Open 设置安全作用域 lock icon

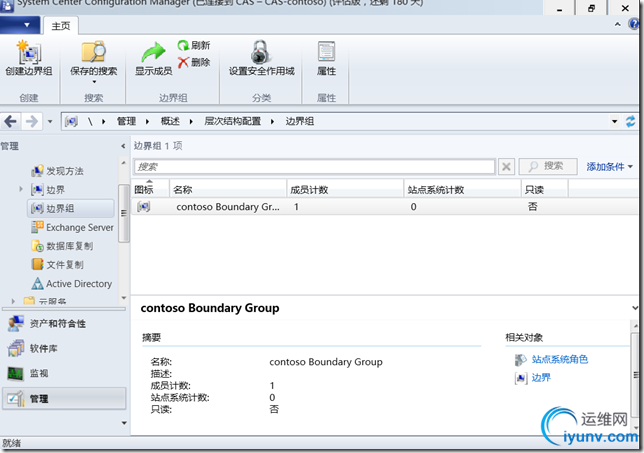click(261, 52)
